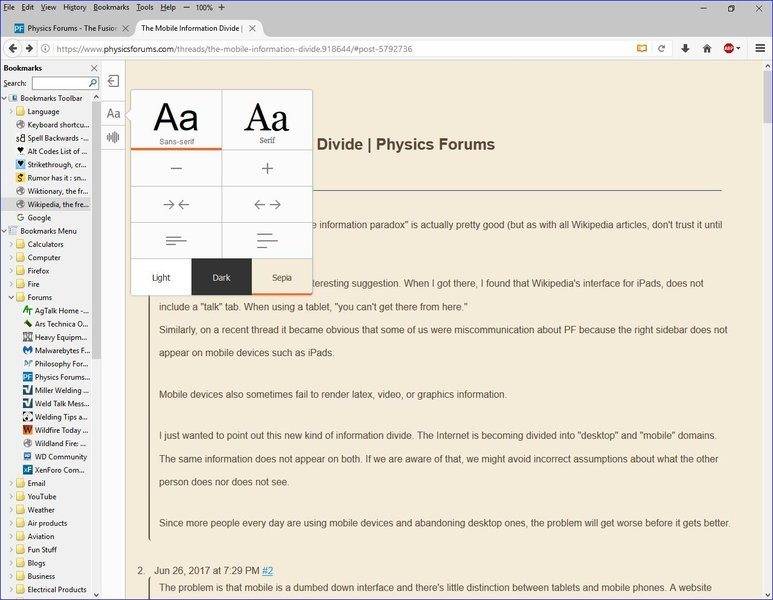The height and width of the screenshot is (600, 773).
Task: Widen the content width with outward arrows
Action: point(267,205)
